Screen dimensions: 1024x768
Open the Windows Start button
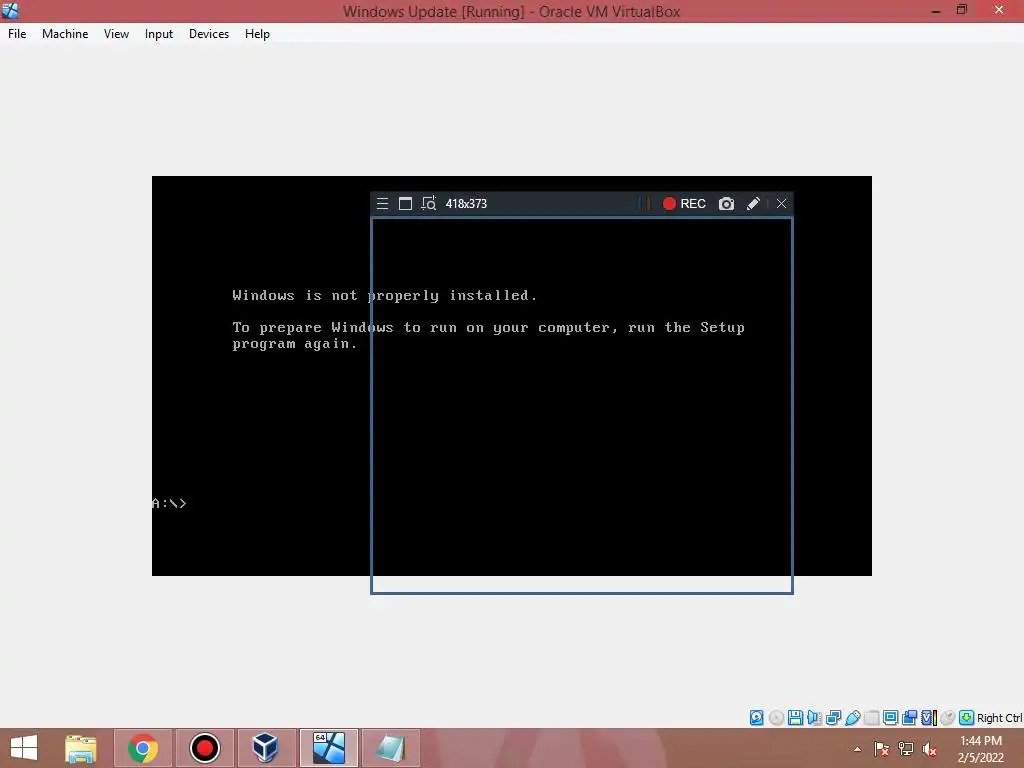pyautogui.click(x=24, y=748)
